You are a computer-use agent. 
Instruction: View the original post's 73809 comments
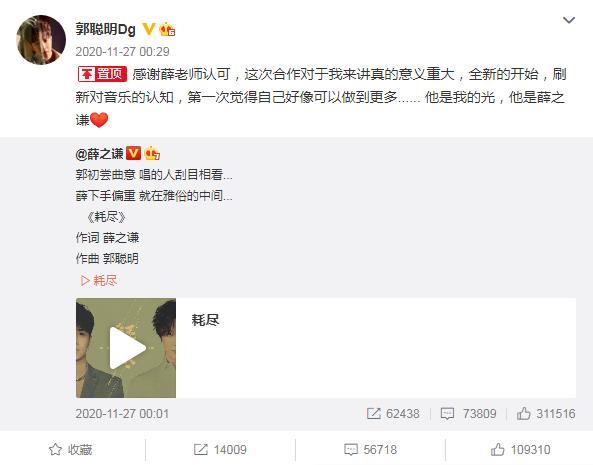tap(468, 414)
